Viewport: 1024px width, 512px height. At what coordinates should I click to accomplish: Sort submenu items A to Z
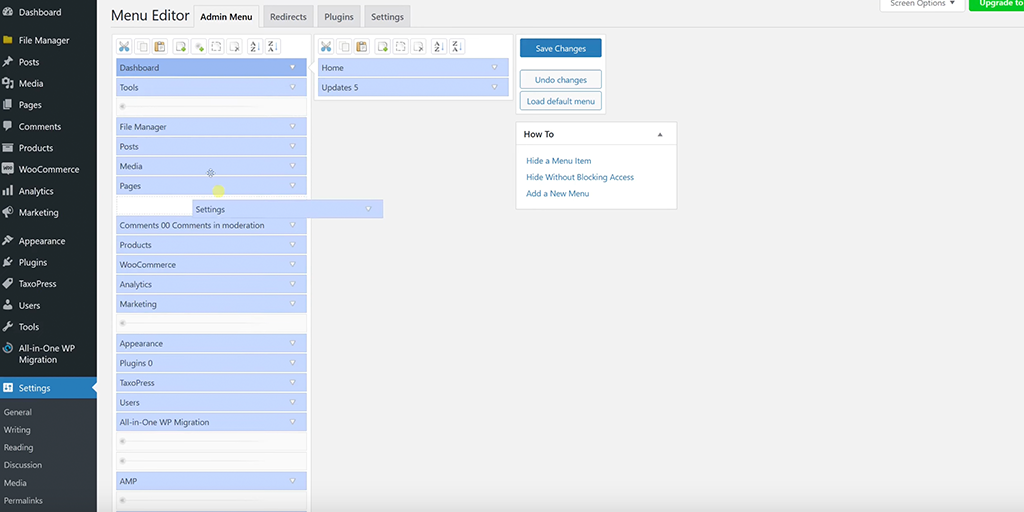point(439,46)
